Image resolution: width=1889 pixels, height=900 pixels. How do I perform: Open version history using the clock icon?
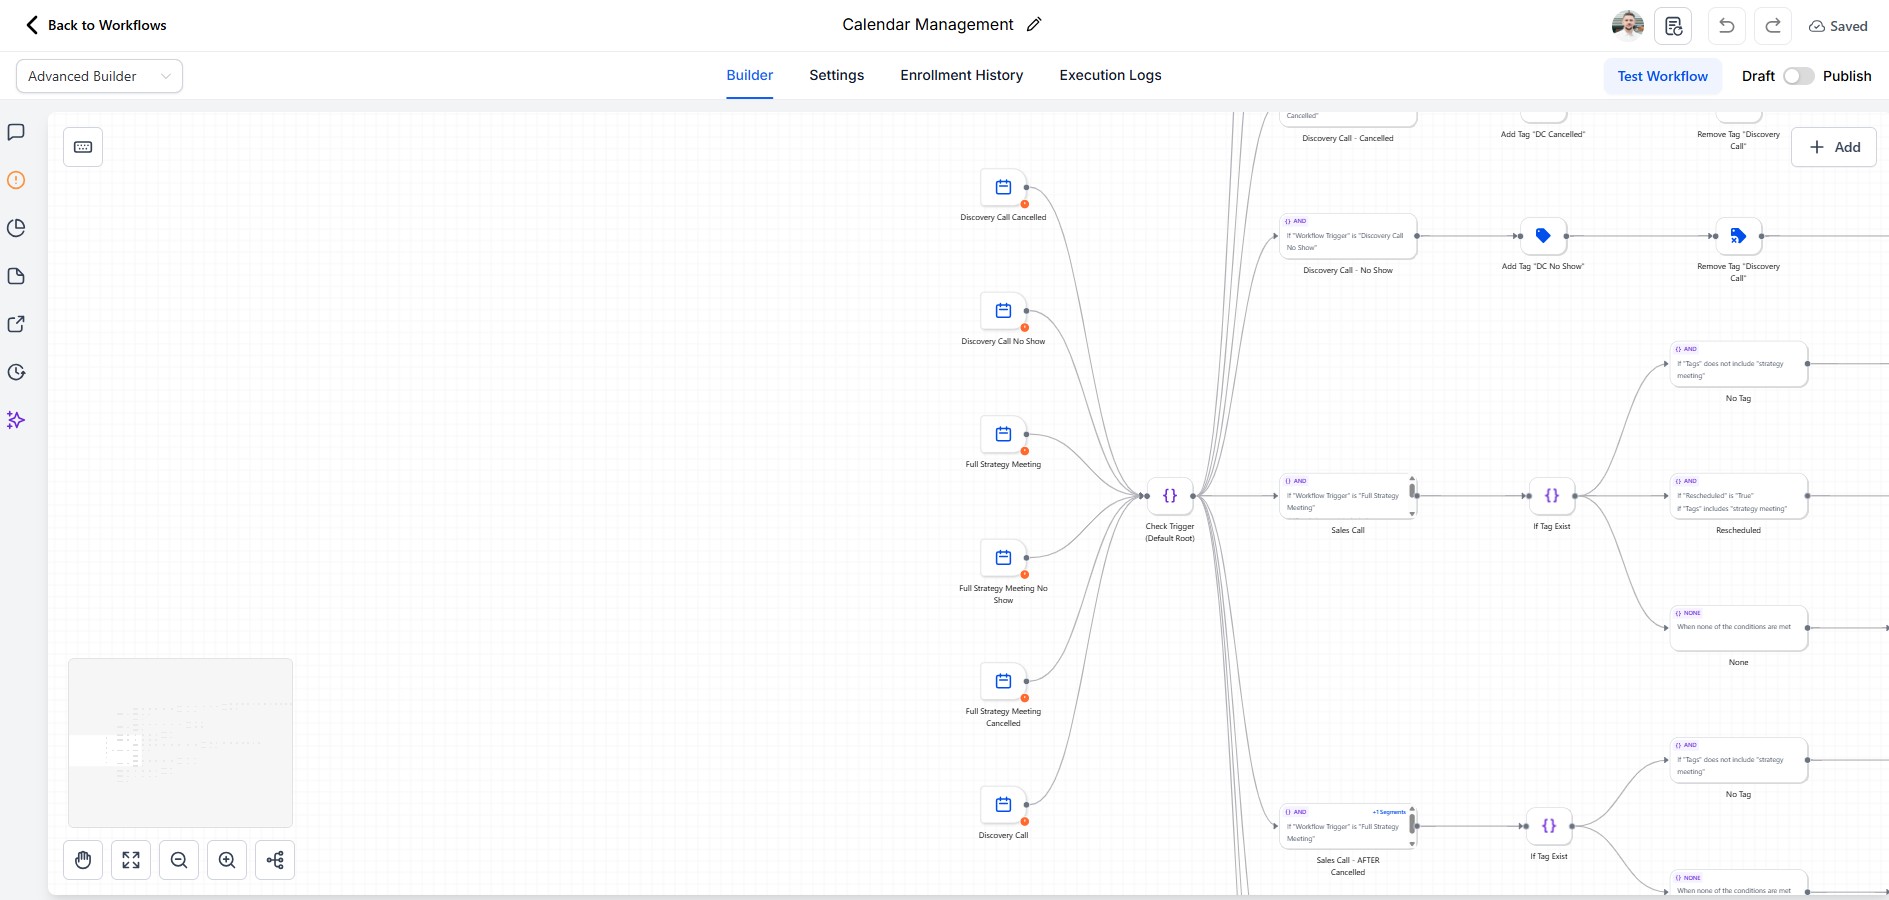[x=16, y=372]
